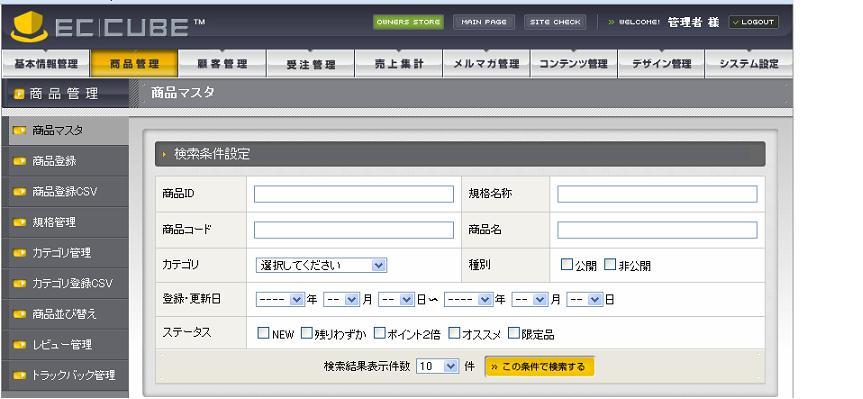863x399 pixels.
Task: Open the OWNERS STORE button
Action: 408,22
